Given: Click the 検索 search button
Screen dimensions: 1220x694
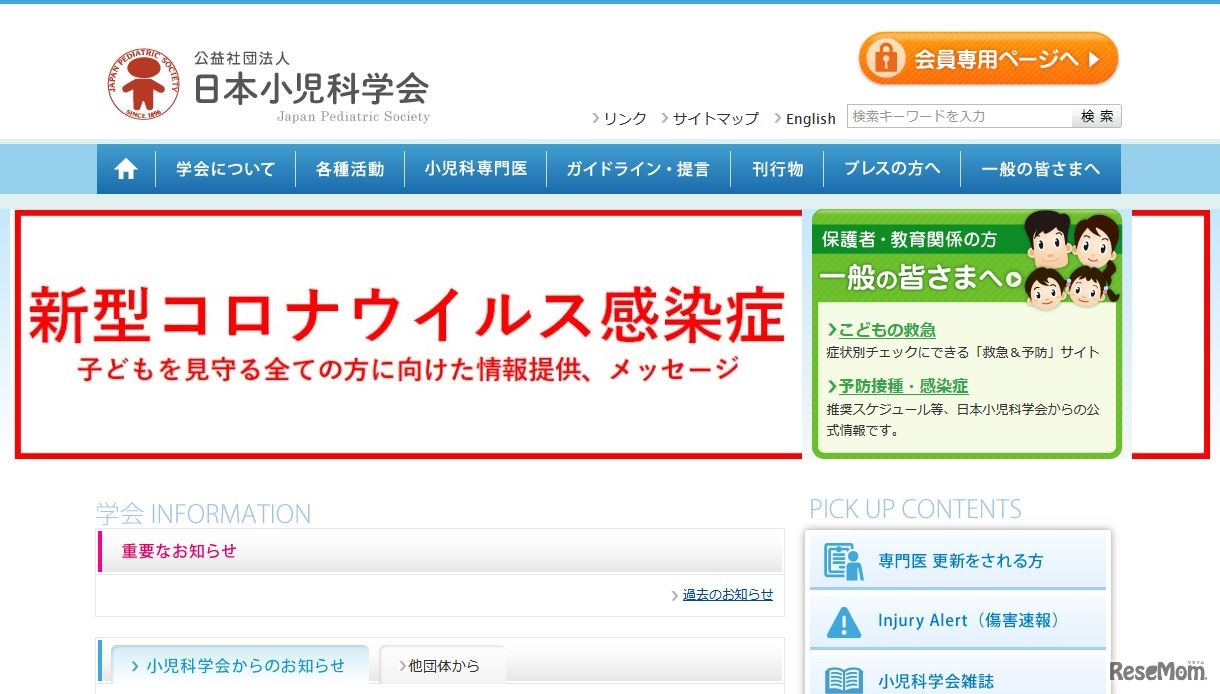Looking at the screenshot, I should point(1097,116).
